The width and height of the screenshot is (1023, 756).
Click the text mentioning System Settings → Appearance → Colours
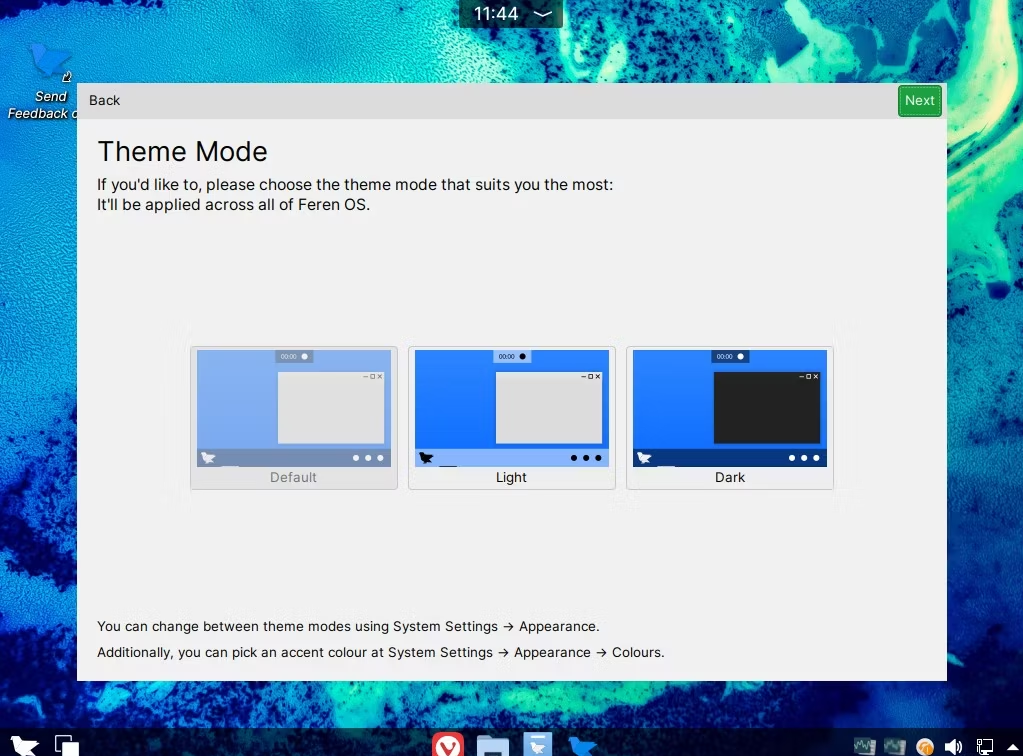pyautogui.click(x=380, y=652)
